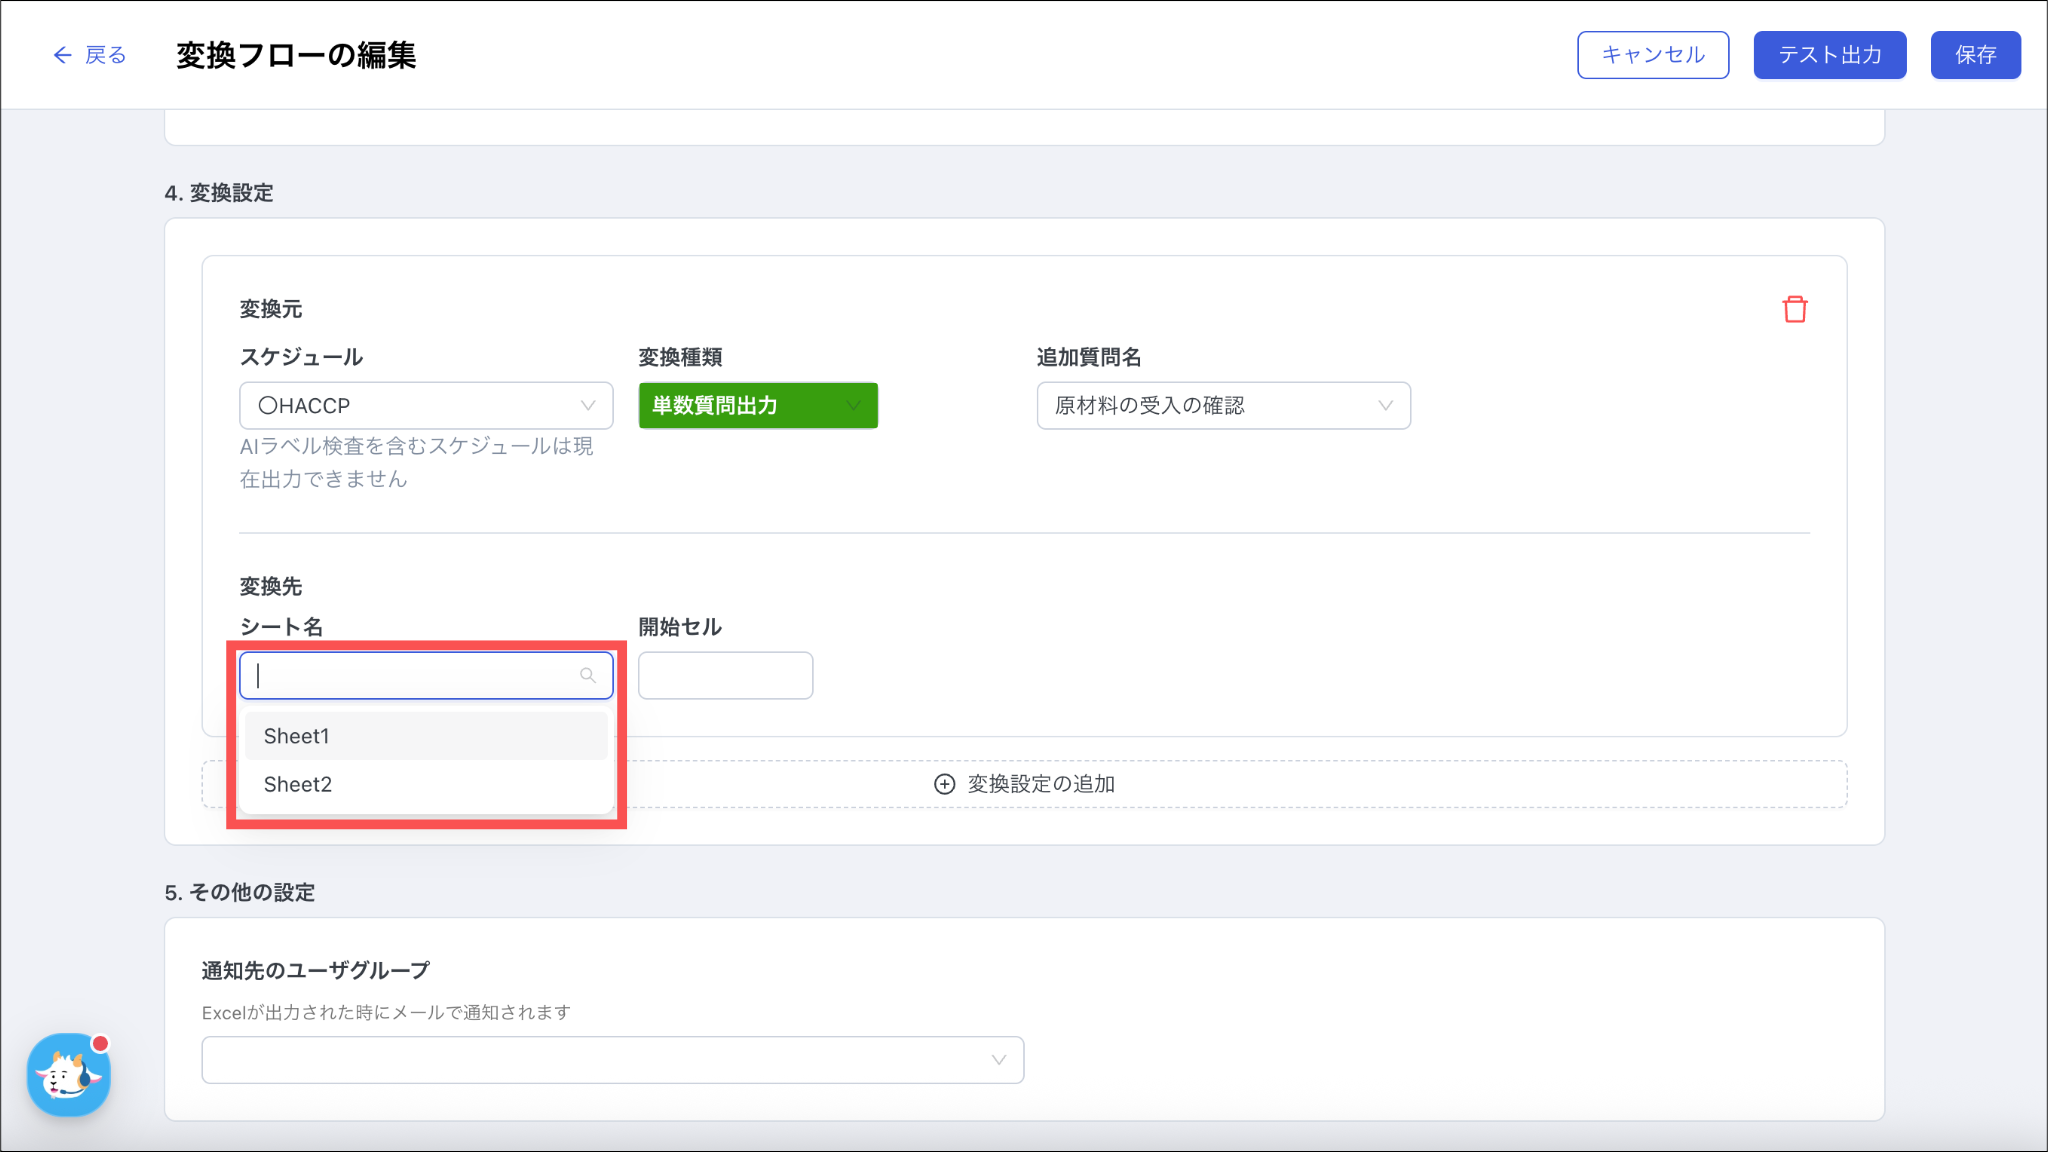Click the red trash delete icon
This screenshot has height=1152, width=2048.
1794,309
